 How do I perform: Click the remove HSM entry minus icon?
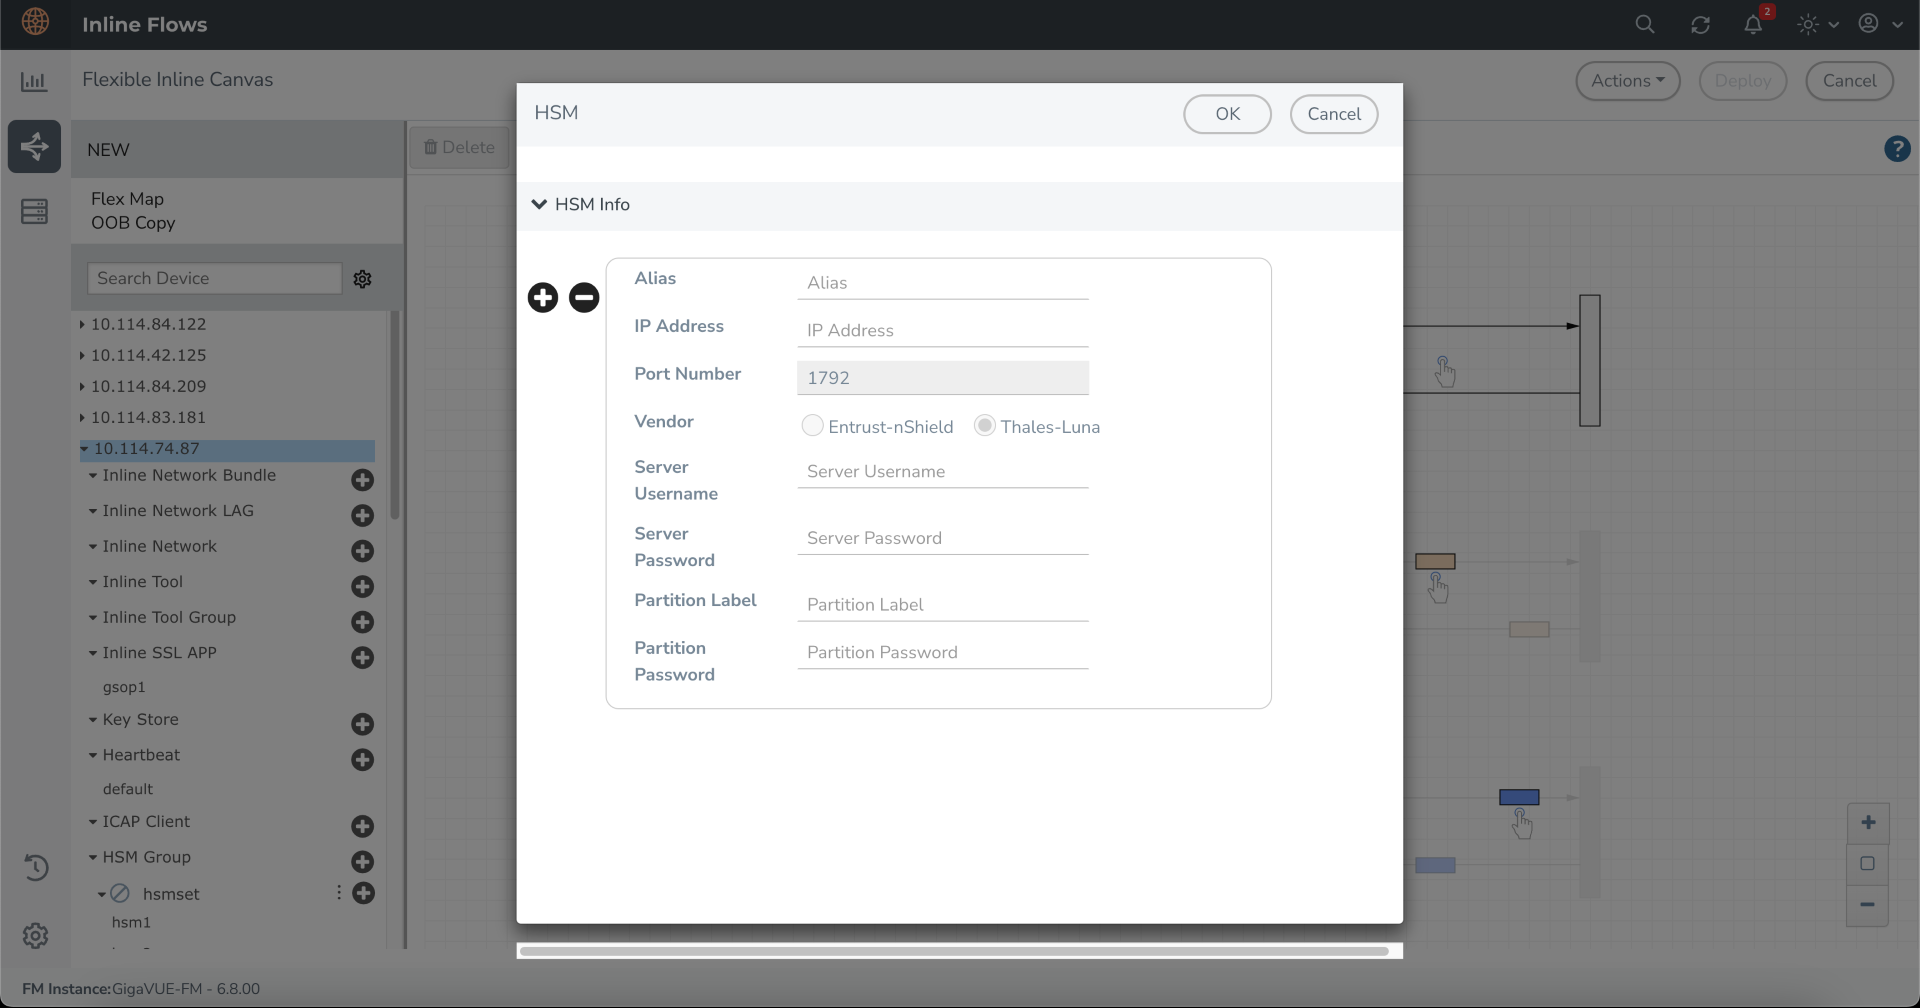coord(584,298)
